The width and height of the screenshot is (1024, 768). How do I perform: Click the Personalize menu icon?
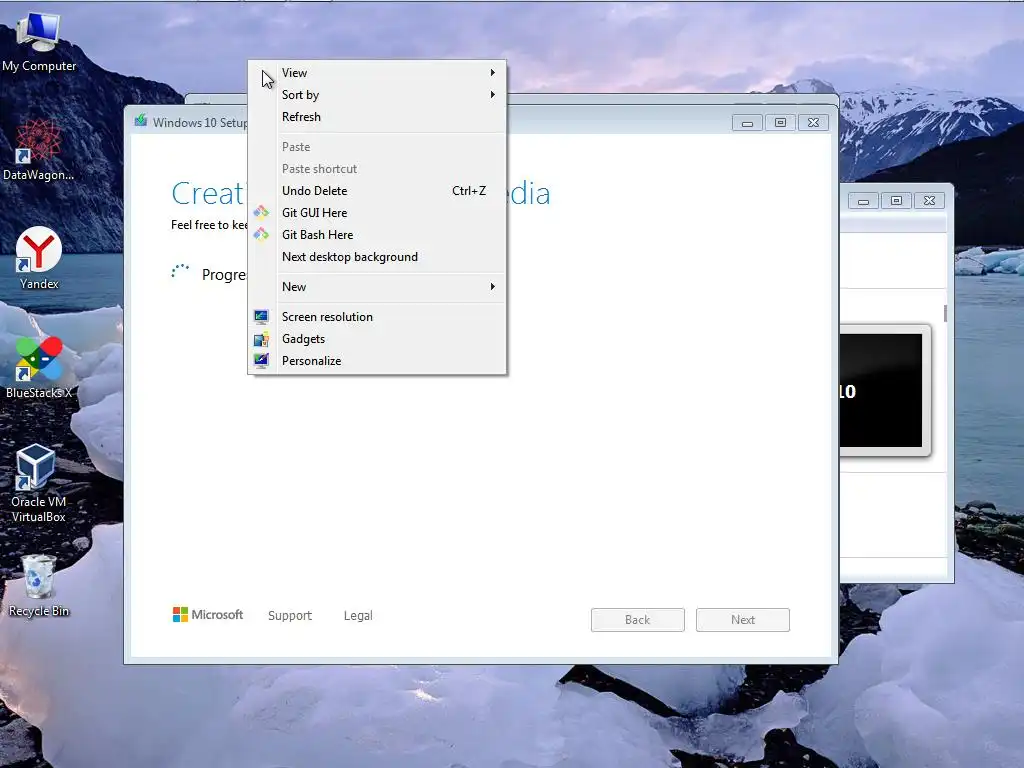click(261, 360)
